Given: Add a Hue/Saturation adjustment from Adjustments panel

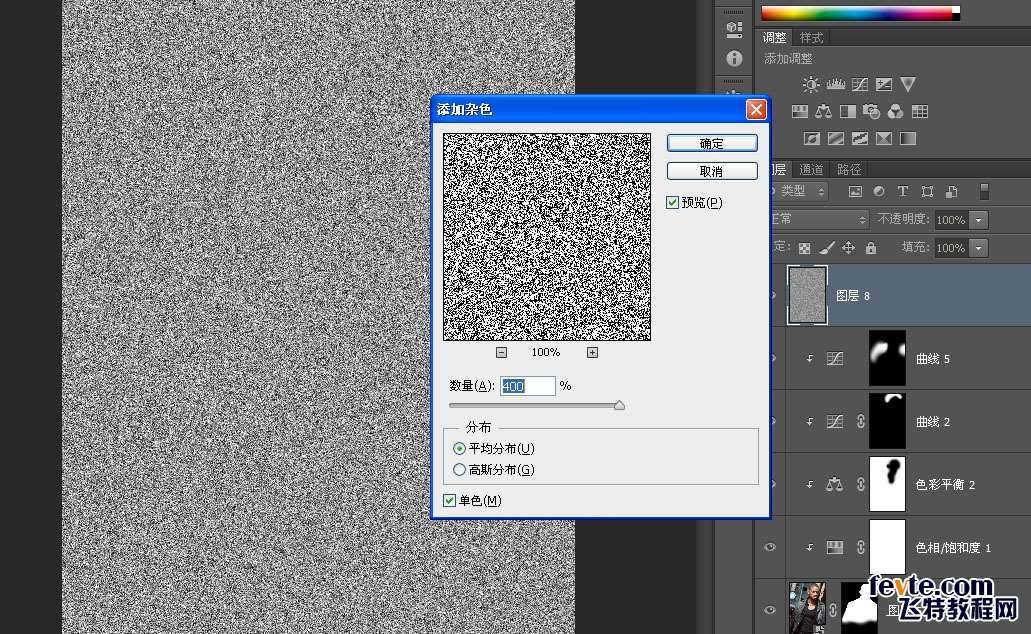Looking at the screenshot, I should pyautogui.click(x=800, y=111).
